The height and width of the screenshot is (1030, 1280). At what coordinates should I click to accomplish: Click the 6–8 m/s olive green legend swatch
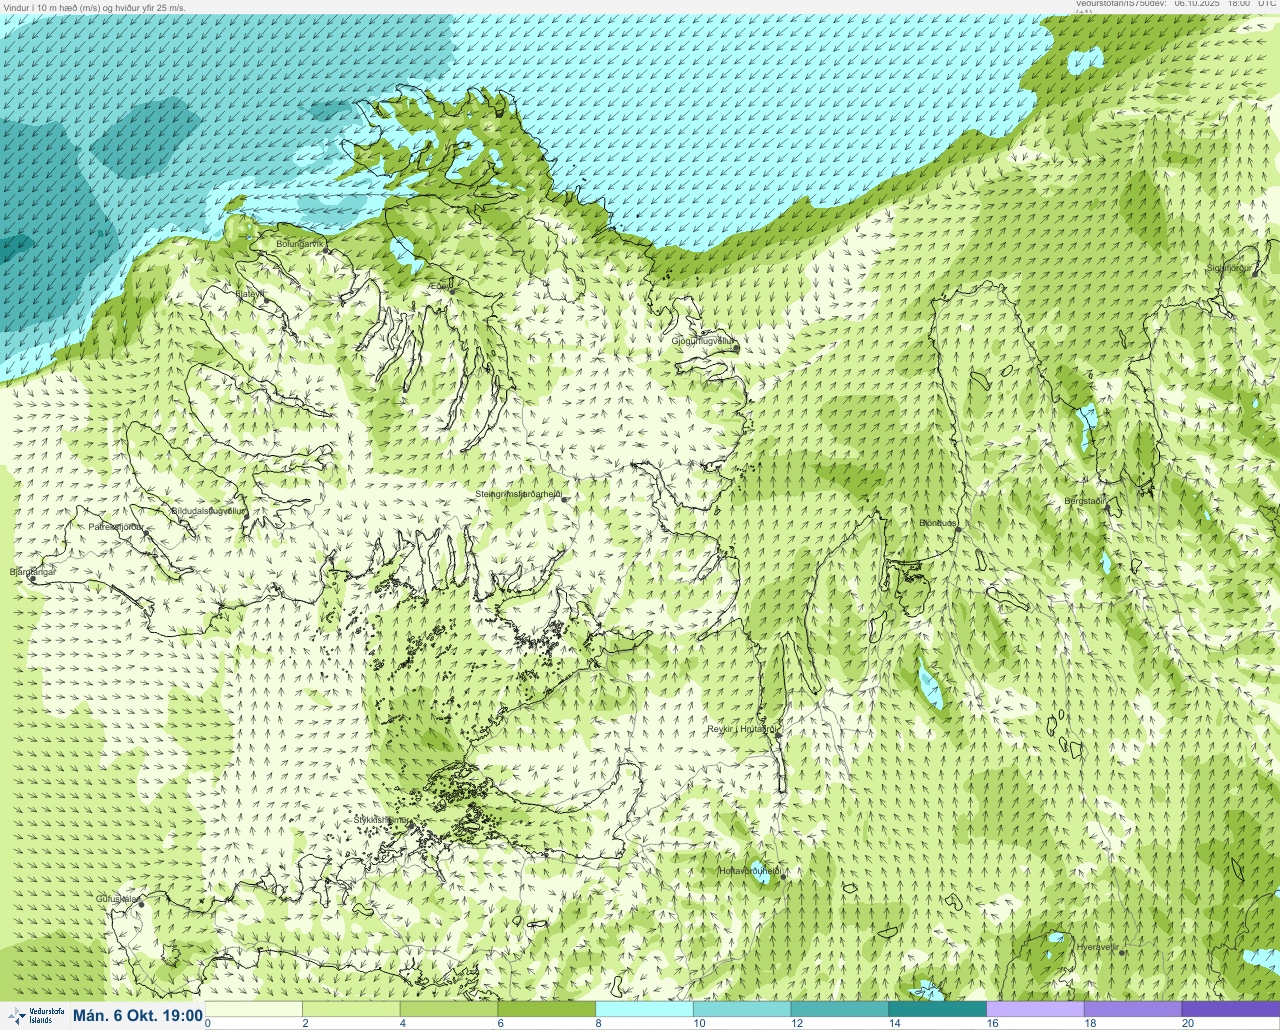coord(547,1009)
